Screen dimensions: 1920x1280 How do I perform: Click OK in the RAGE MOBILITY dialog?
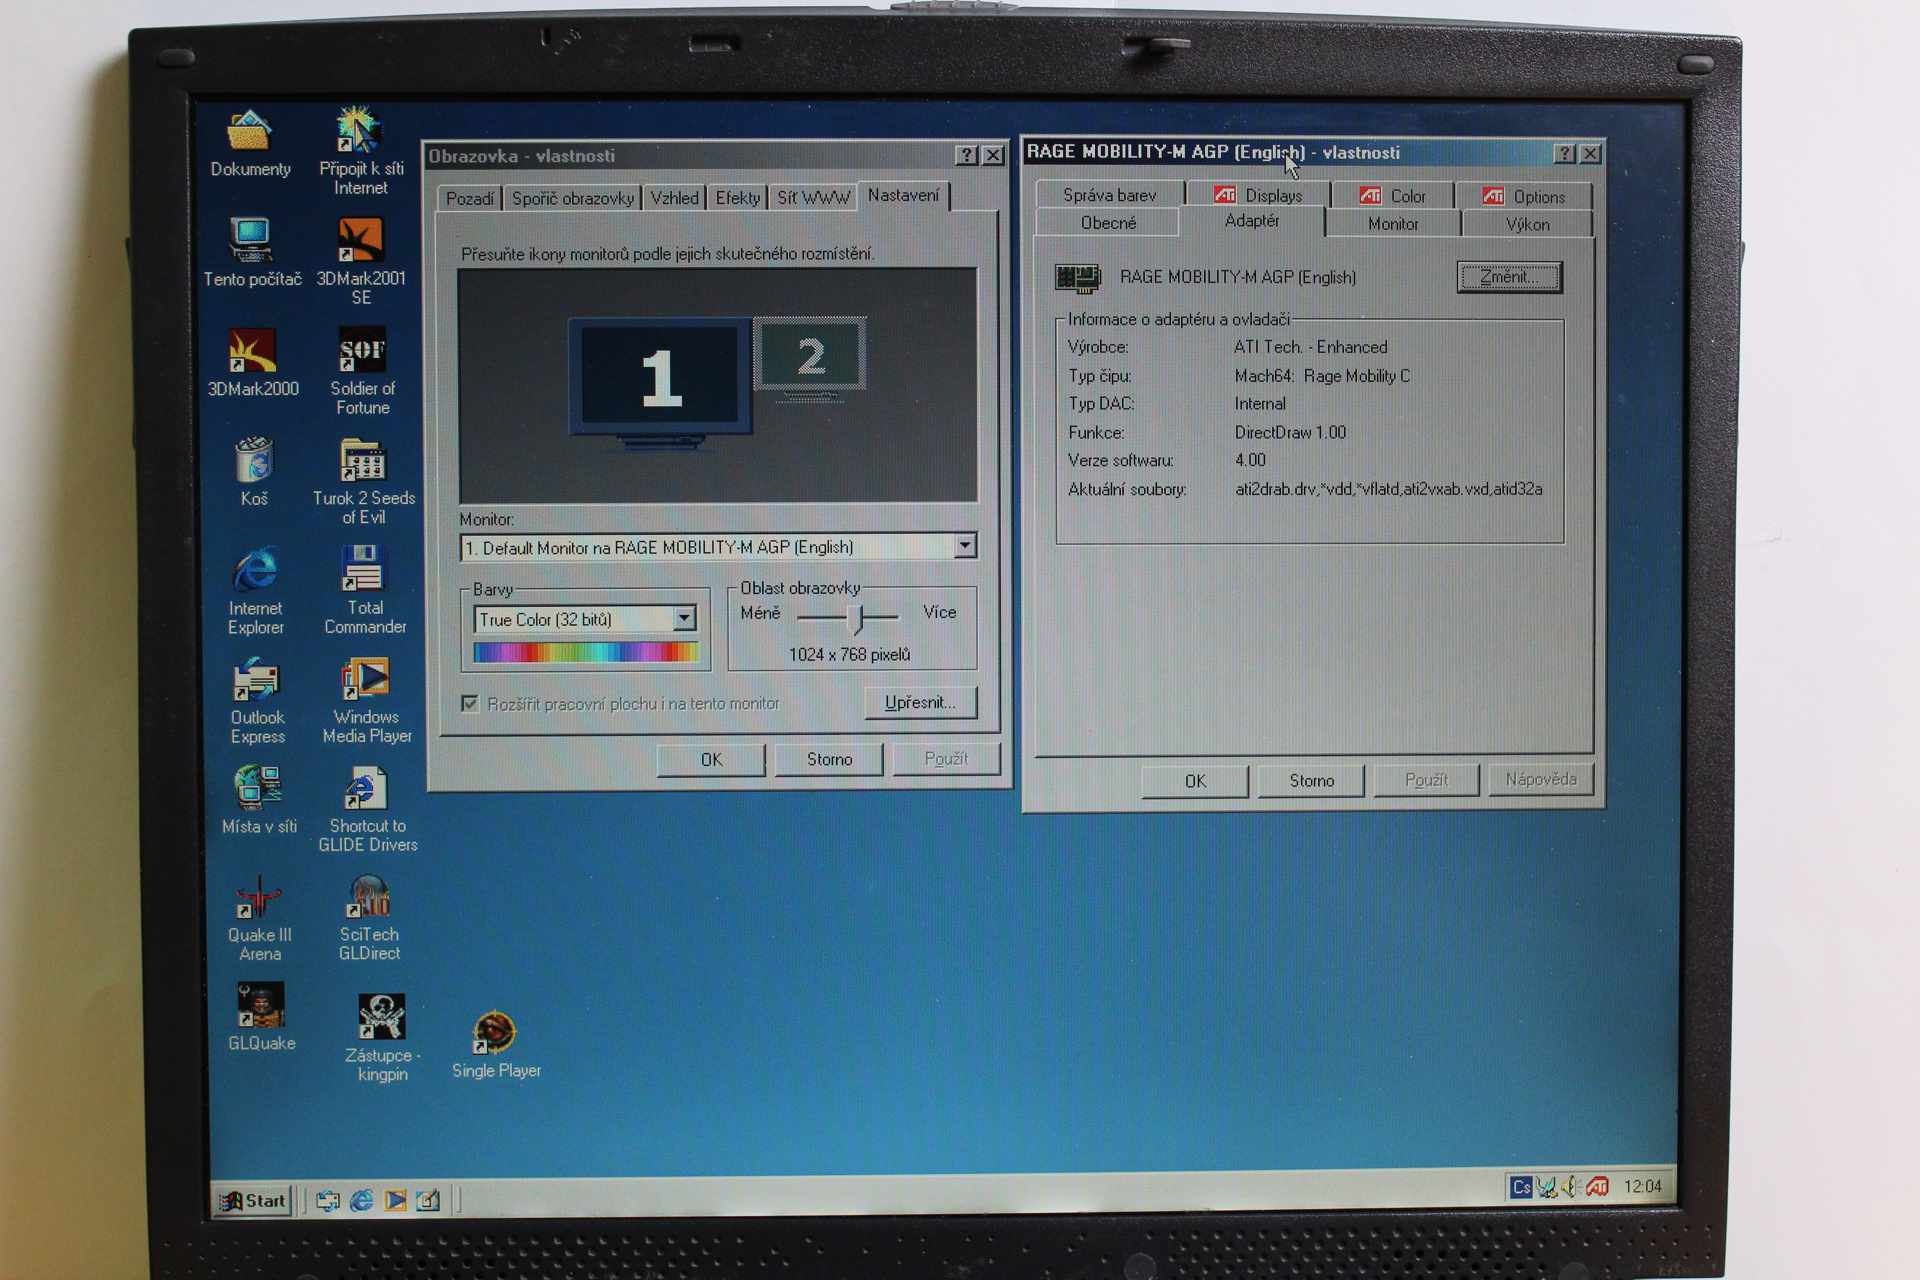click(x=1195, y=781)
